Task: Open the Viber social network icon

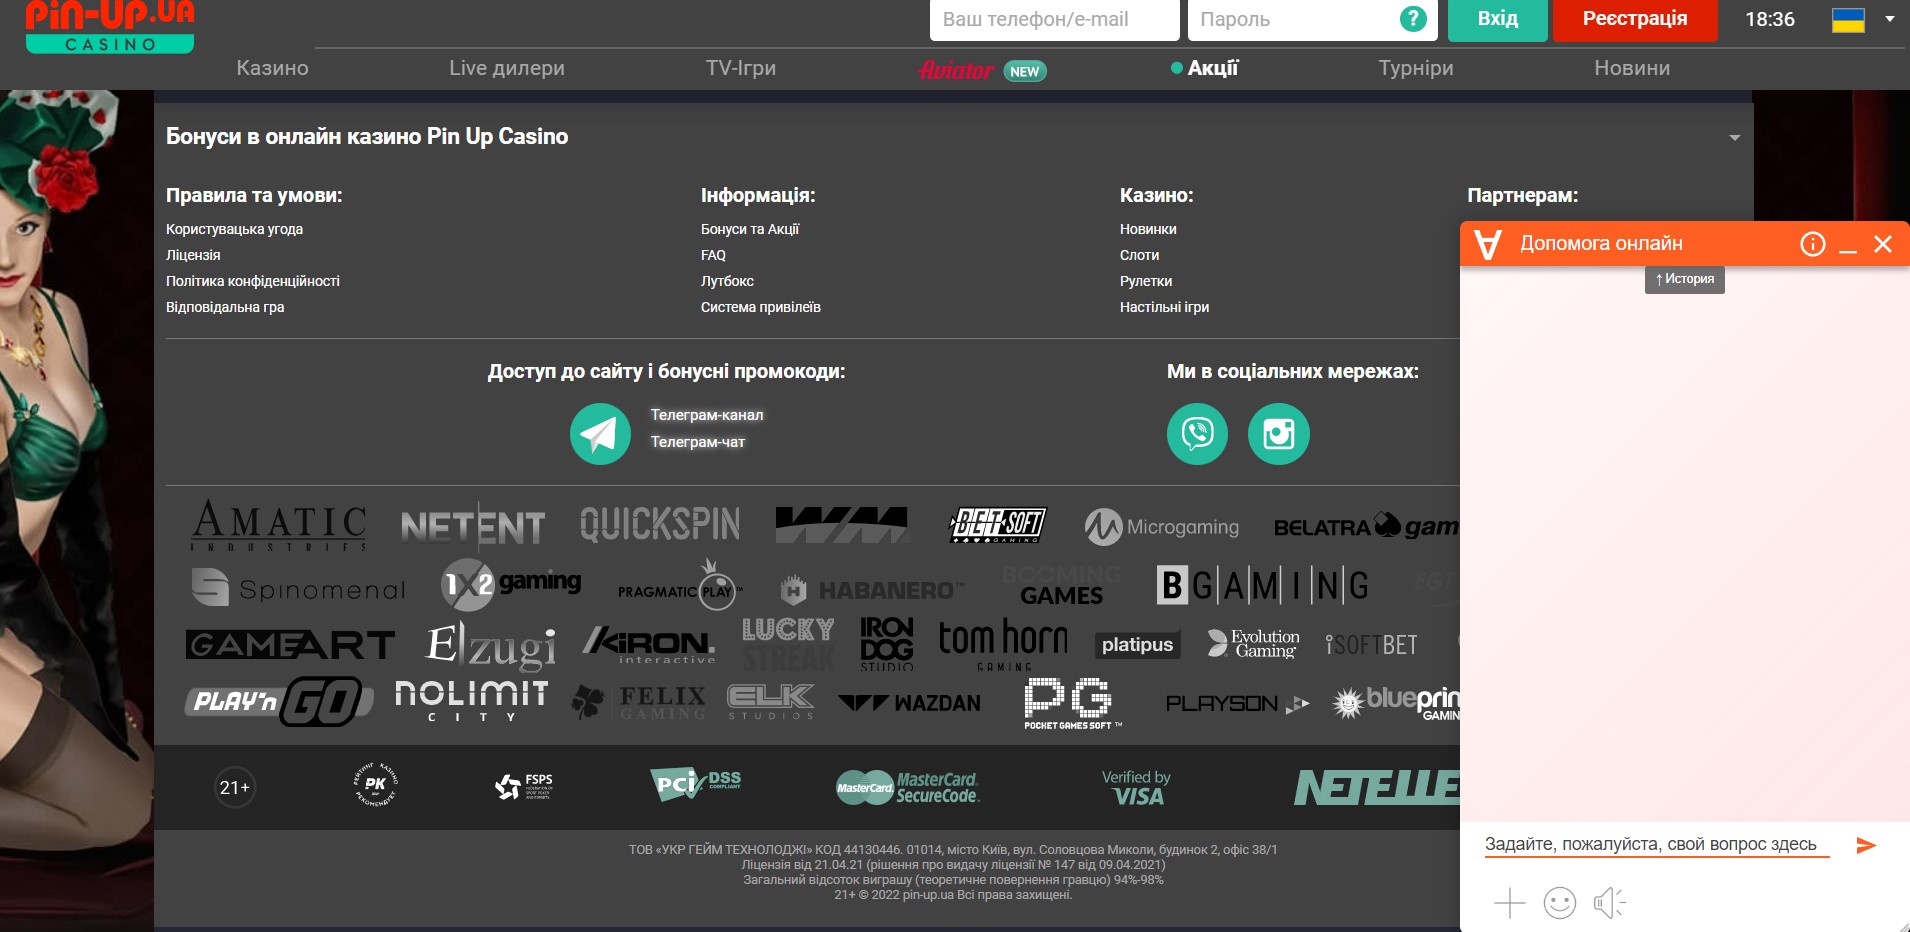Action: (1197, 434)
